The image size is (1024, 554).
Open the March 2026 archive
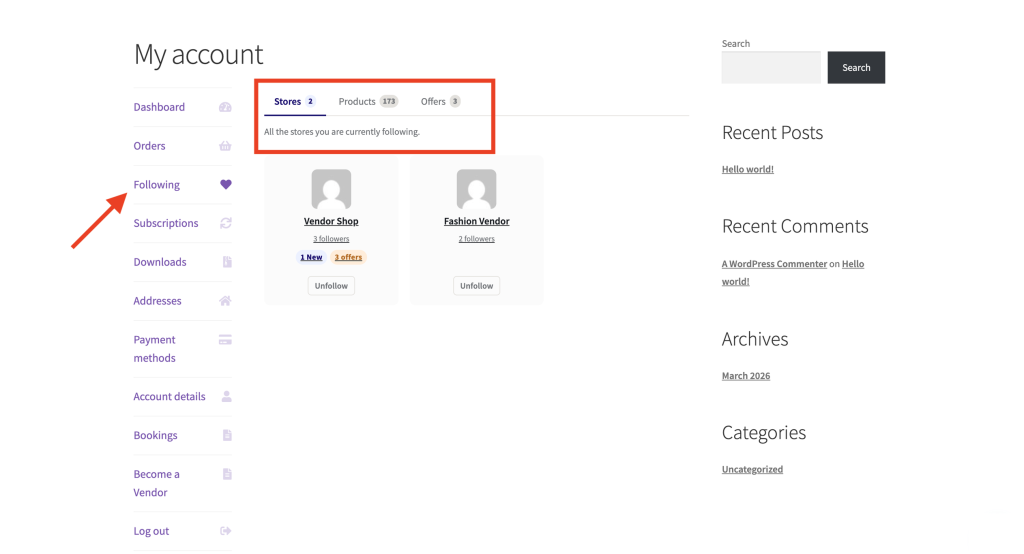pyautogui.click(x=746, y=376)
